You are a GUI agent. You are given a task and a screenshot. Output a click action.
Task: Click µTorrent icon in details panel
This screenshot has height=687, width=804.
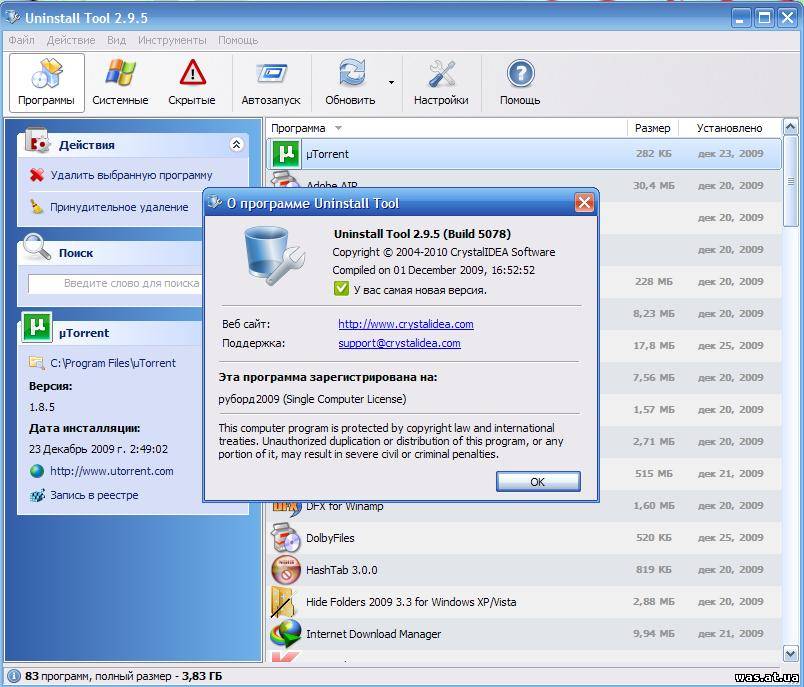[x=37, y=327]
